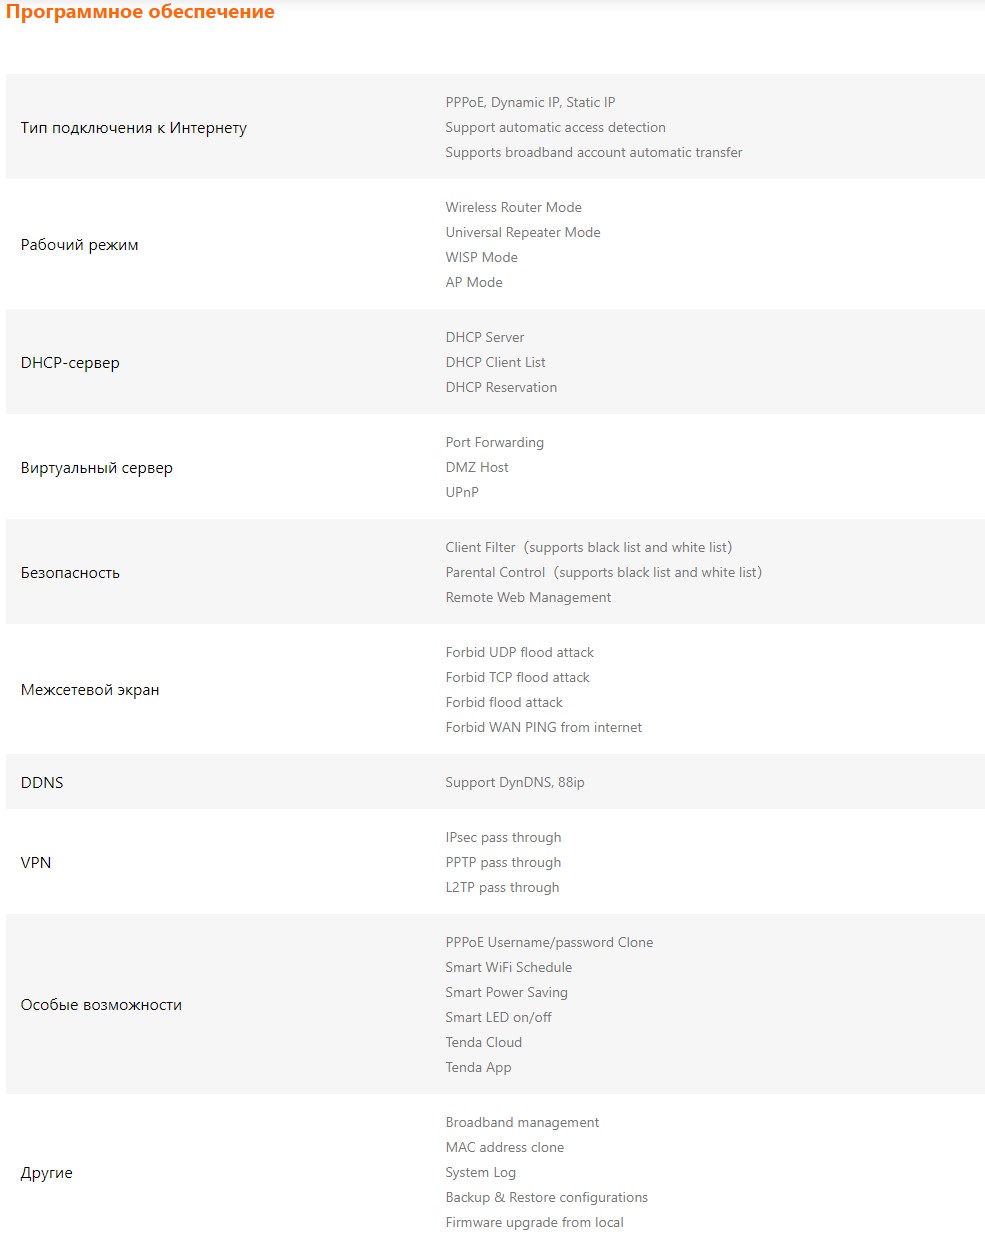Click the "Виртуальный сервер" row label
This screenshot has height=1238, width=985.
pos(96,468)
